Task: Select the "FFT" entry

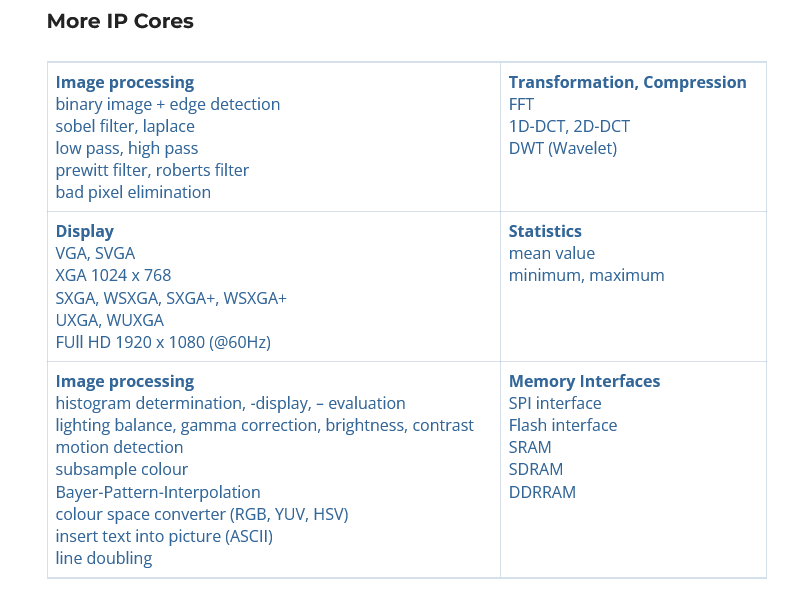Action: click(521, 104)
